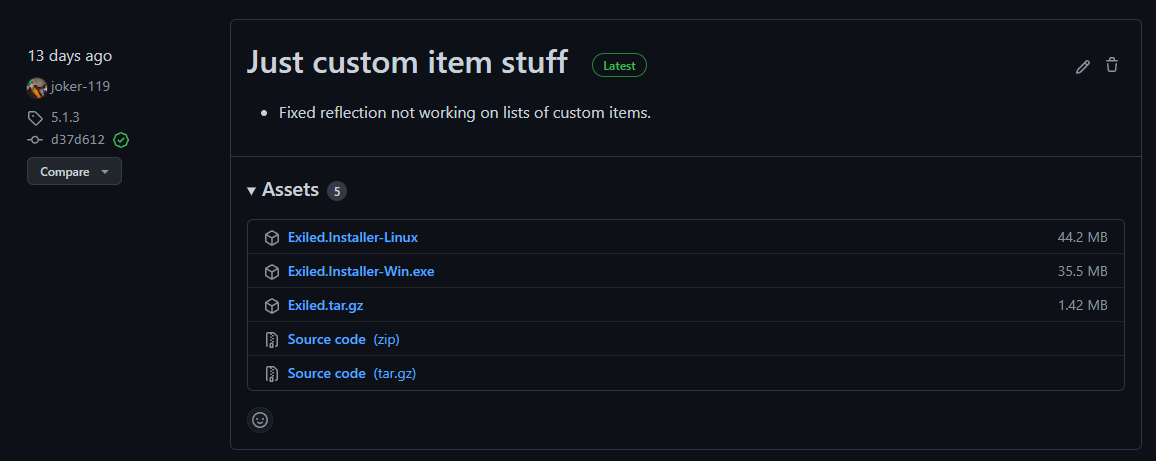This screenshot has width=1156, height=461.
Task: Download Exiled.Installer-Win.exe
Action: 360,272
